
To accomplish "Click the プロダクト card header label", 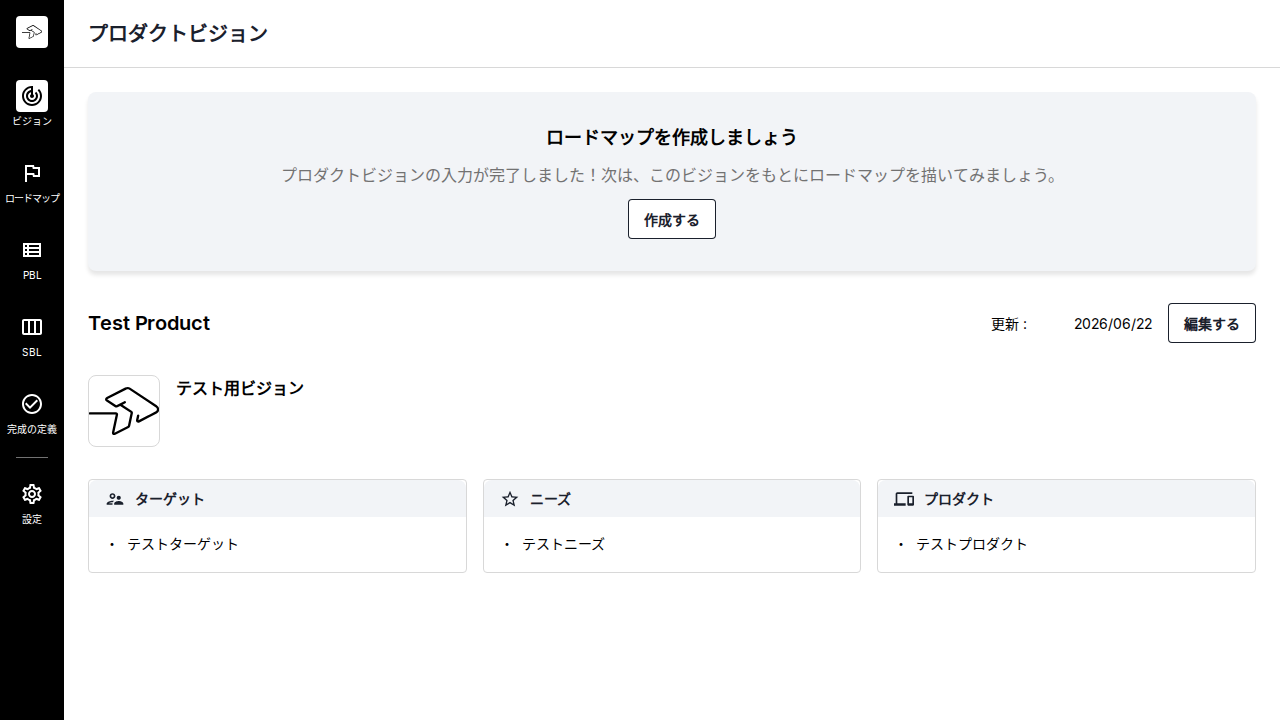I will tap(959, 499).
